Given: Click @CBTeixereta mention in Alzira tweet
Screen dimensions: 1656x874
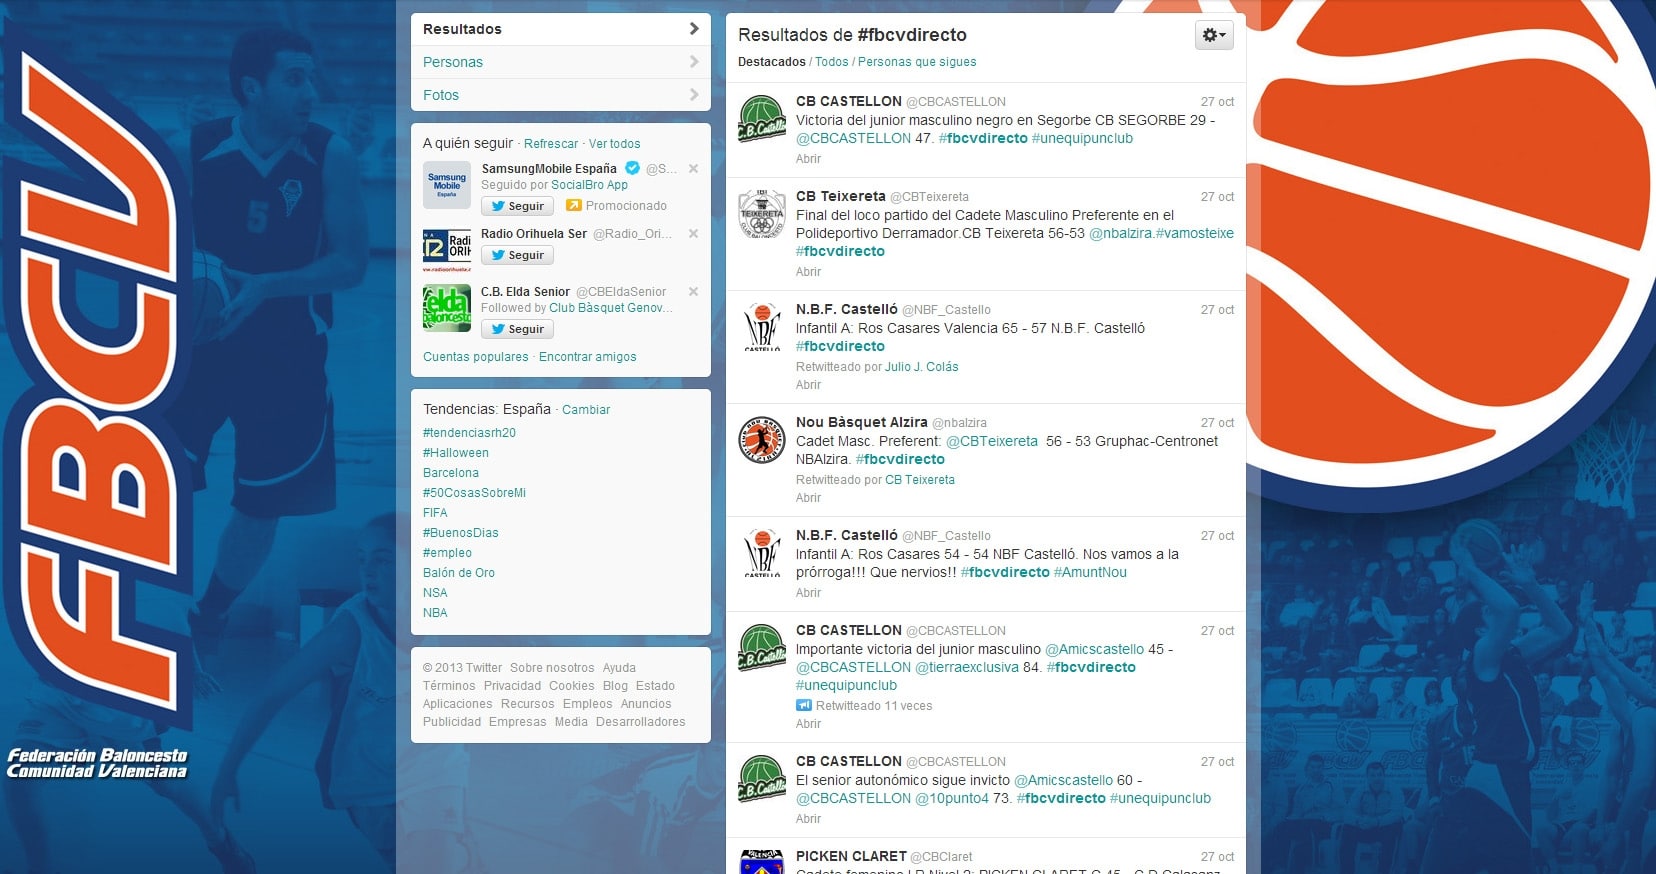Looking at the screenshot, I should tap(992, 441).
